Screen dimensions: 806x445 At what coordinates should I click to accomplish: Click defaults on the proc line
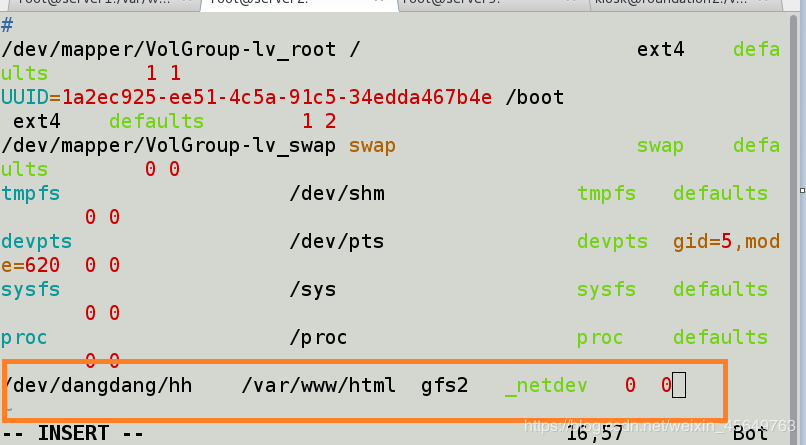click(720, 337)
